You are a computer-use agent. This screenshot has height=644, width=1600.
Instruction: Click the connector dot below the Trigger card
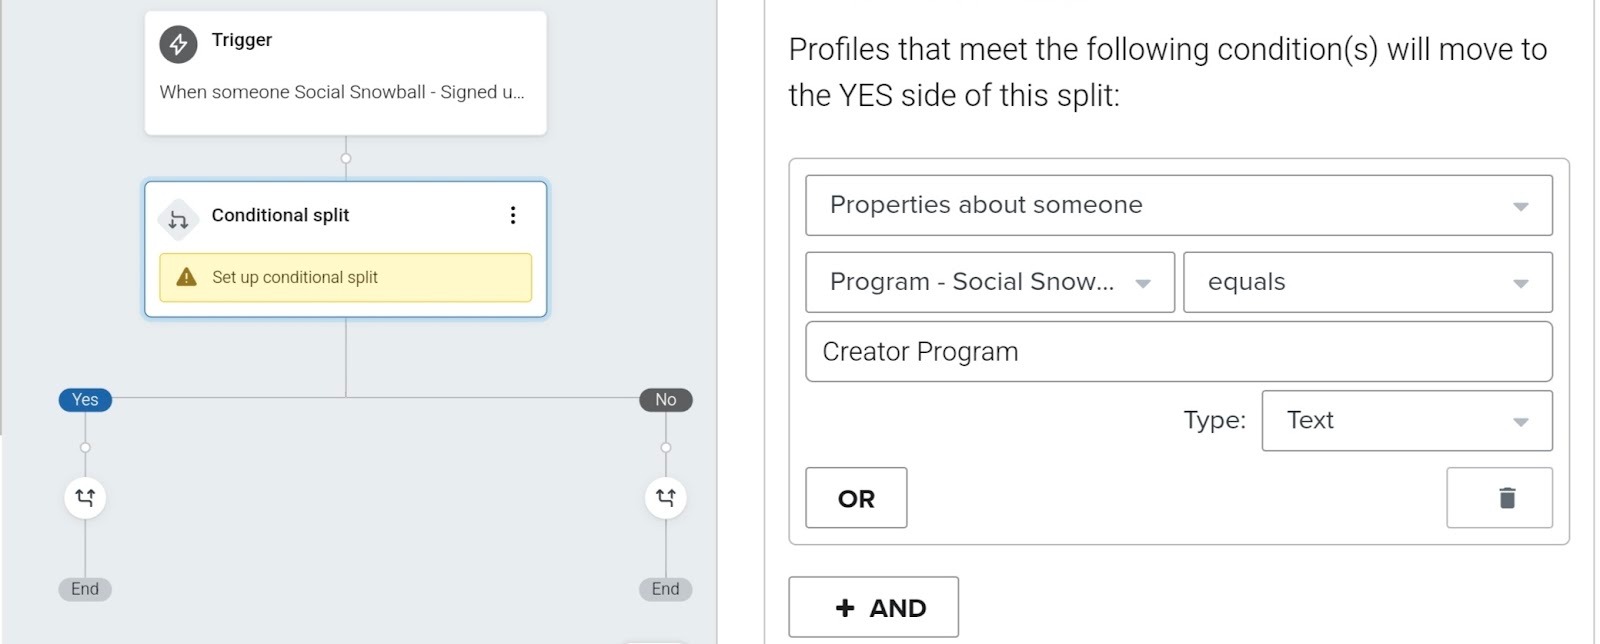[346, 157]
